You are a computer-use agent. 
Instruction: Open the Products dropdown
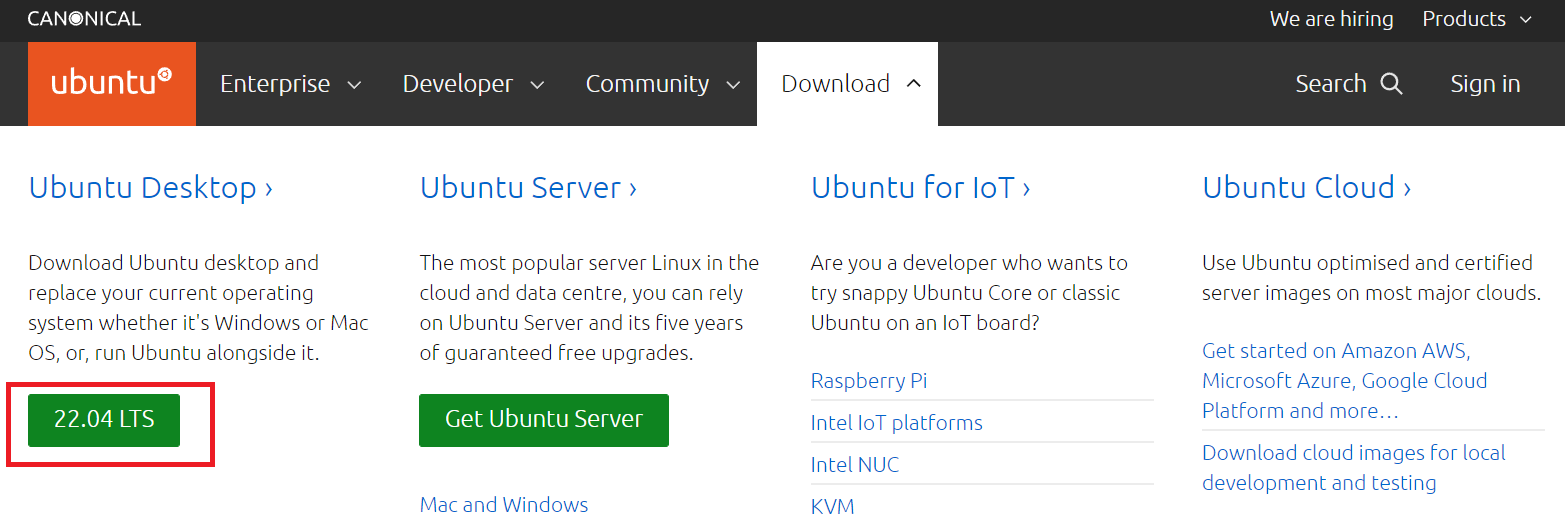[x=1477, y=19]
